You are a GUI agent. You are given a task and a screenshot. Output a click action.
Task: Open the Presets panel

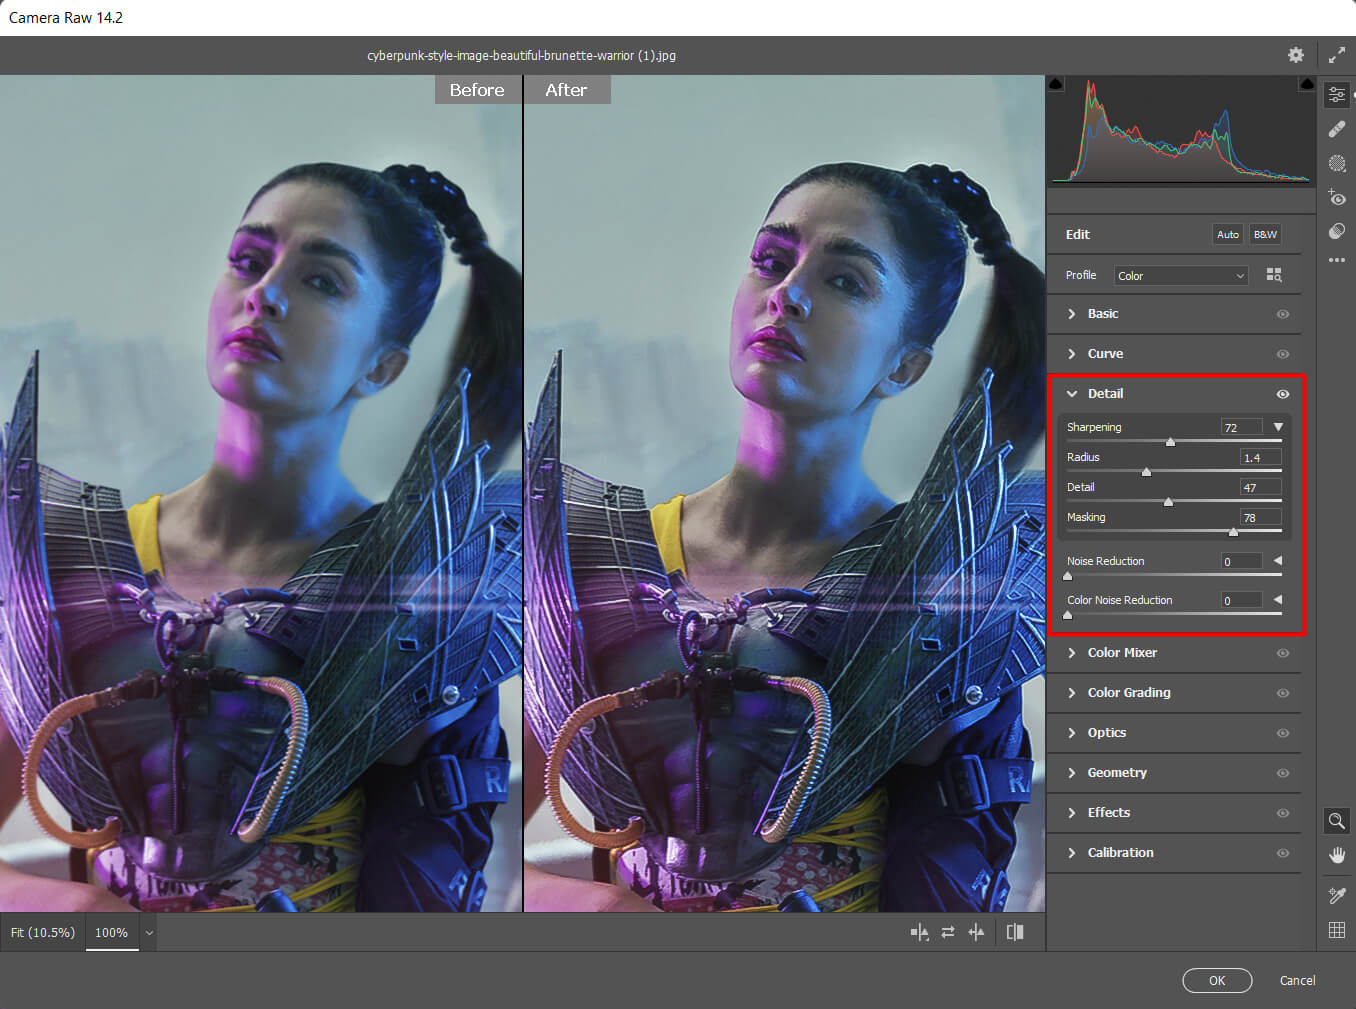(x=1337, y=231)
